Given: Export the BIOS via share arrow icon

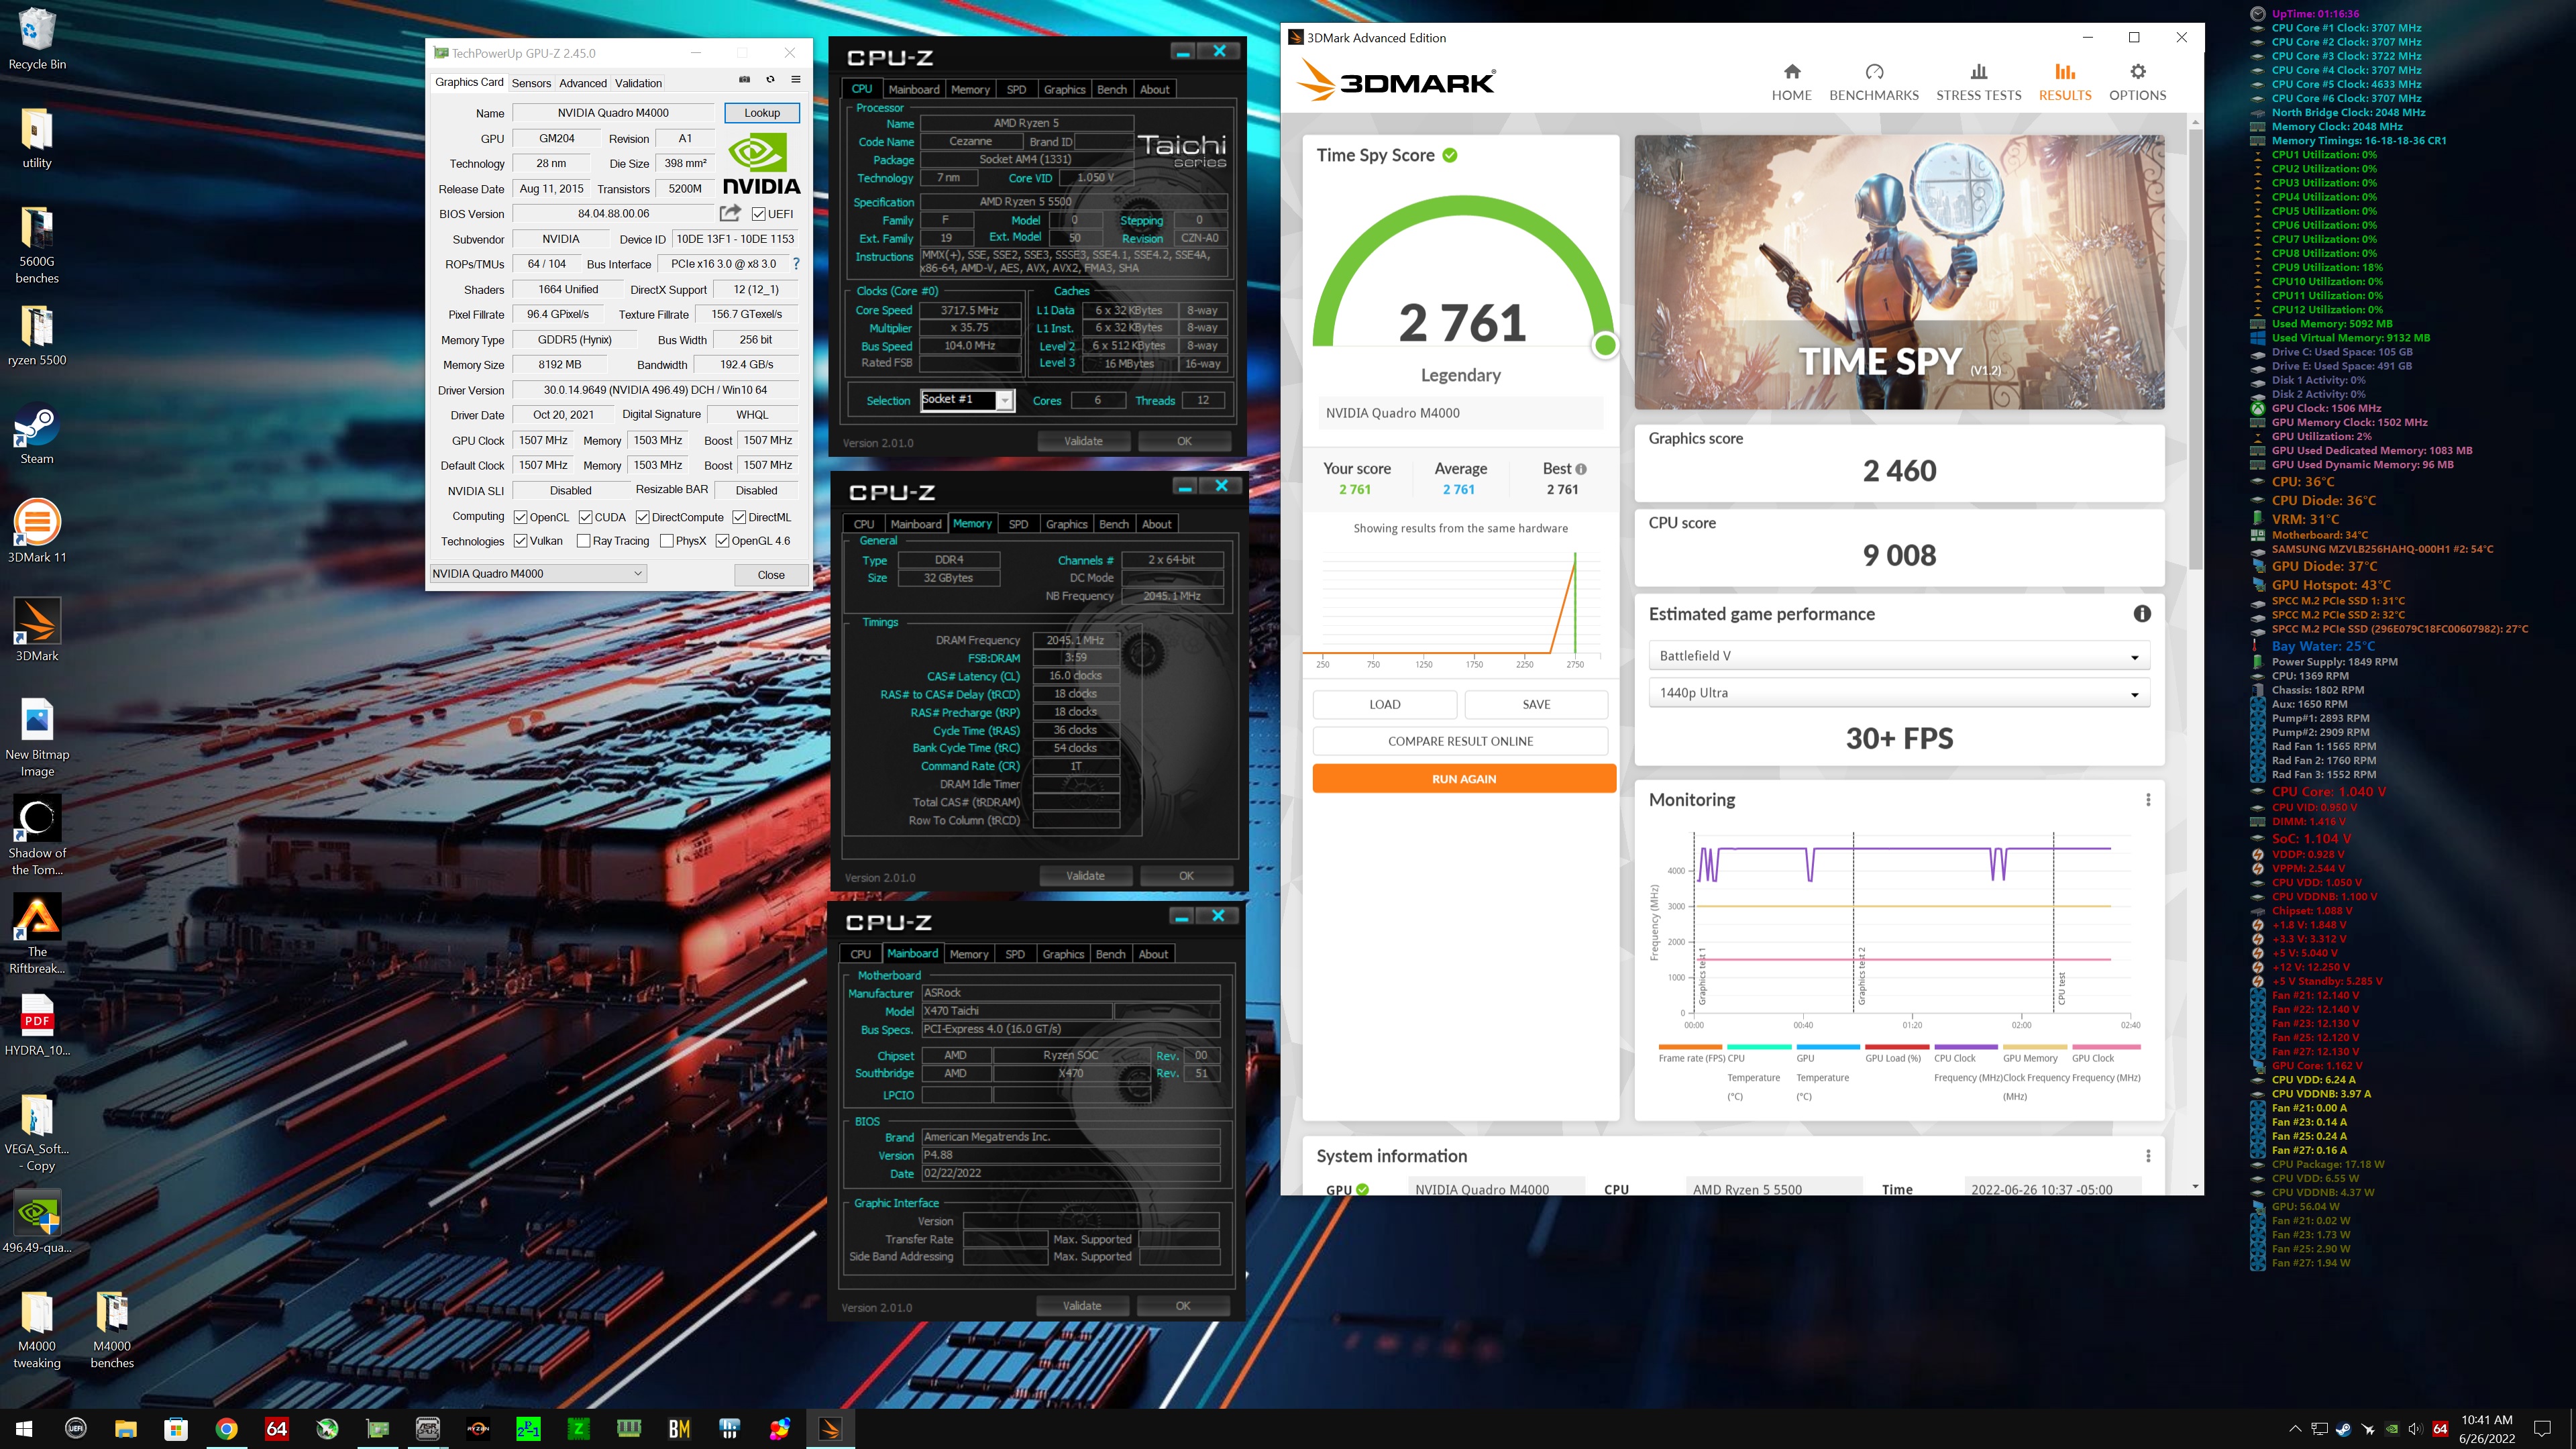Looking at the screenshot, I should click(x=730, y=213).
